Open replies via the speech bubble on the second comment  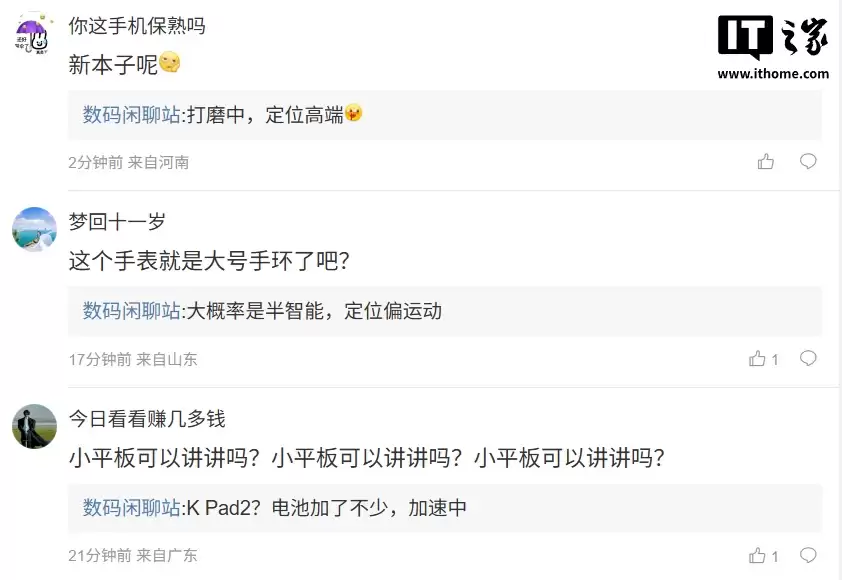809,359
